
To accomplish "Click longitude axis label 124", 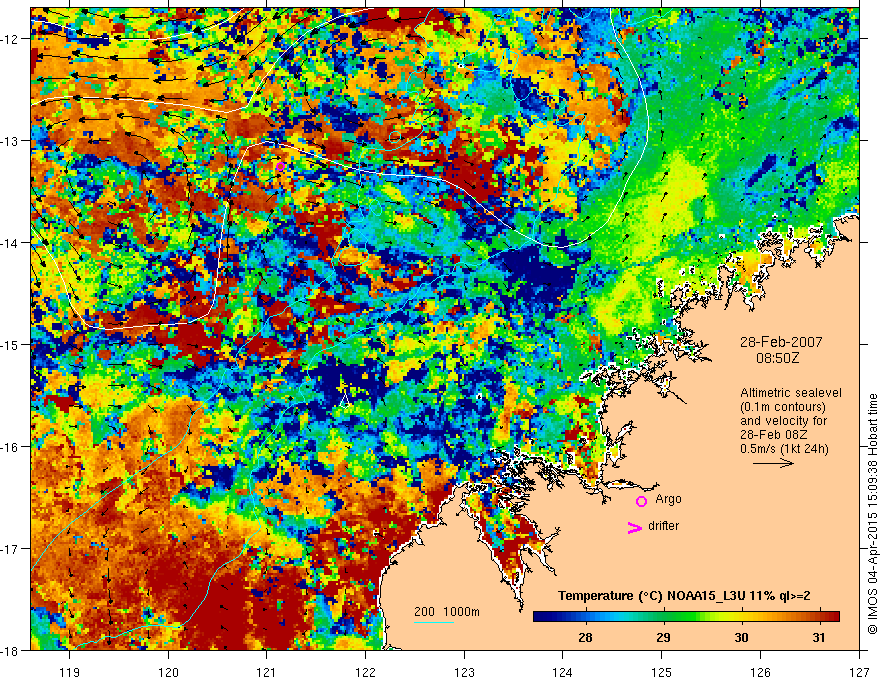I will (563, 672).
